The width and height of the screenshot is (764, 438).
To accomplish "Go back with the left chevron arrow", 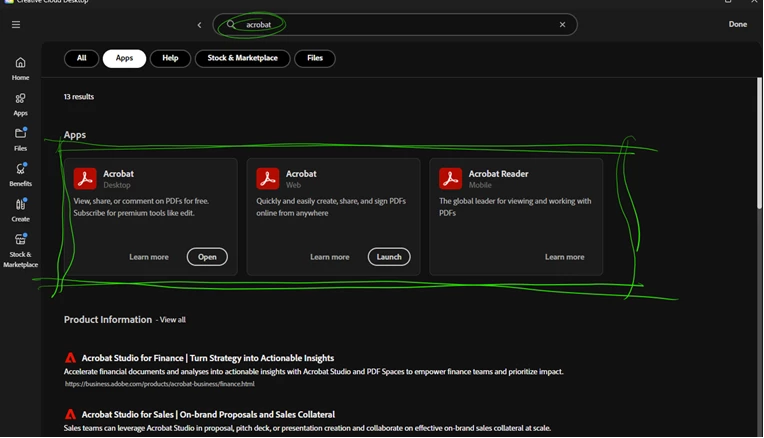I will pos(199,25).
